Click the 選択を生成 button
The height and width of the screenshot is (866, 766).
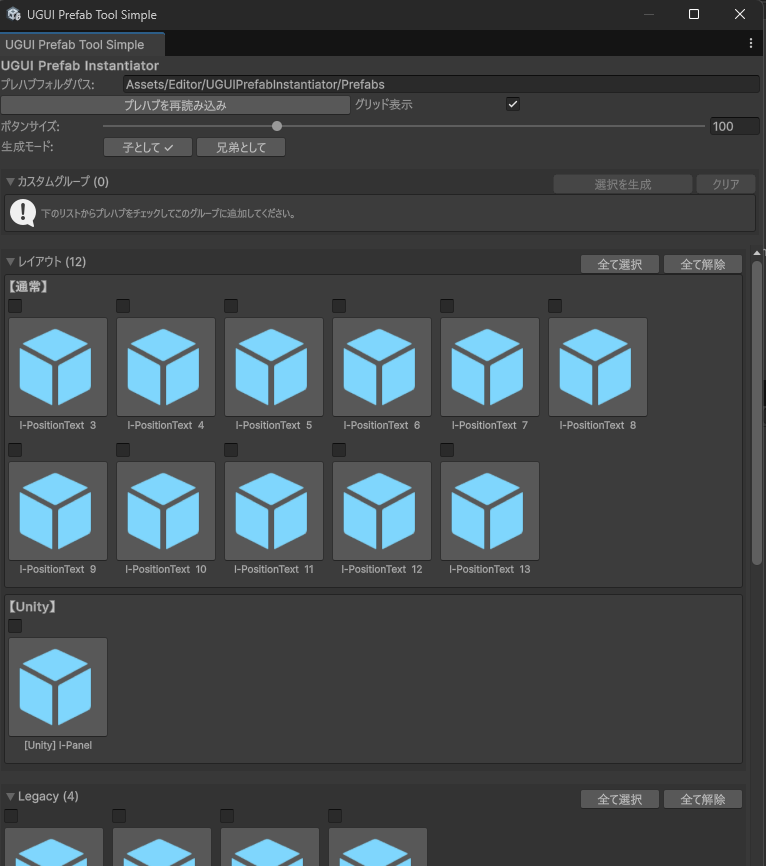pyautogui.click(x=623, y=184)
